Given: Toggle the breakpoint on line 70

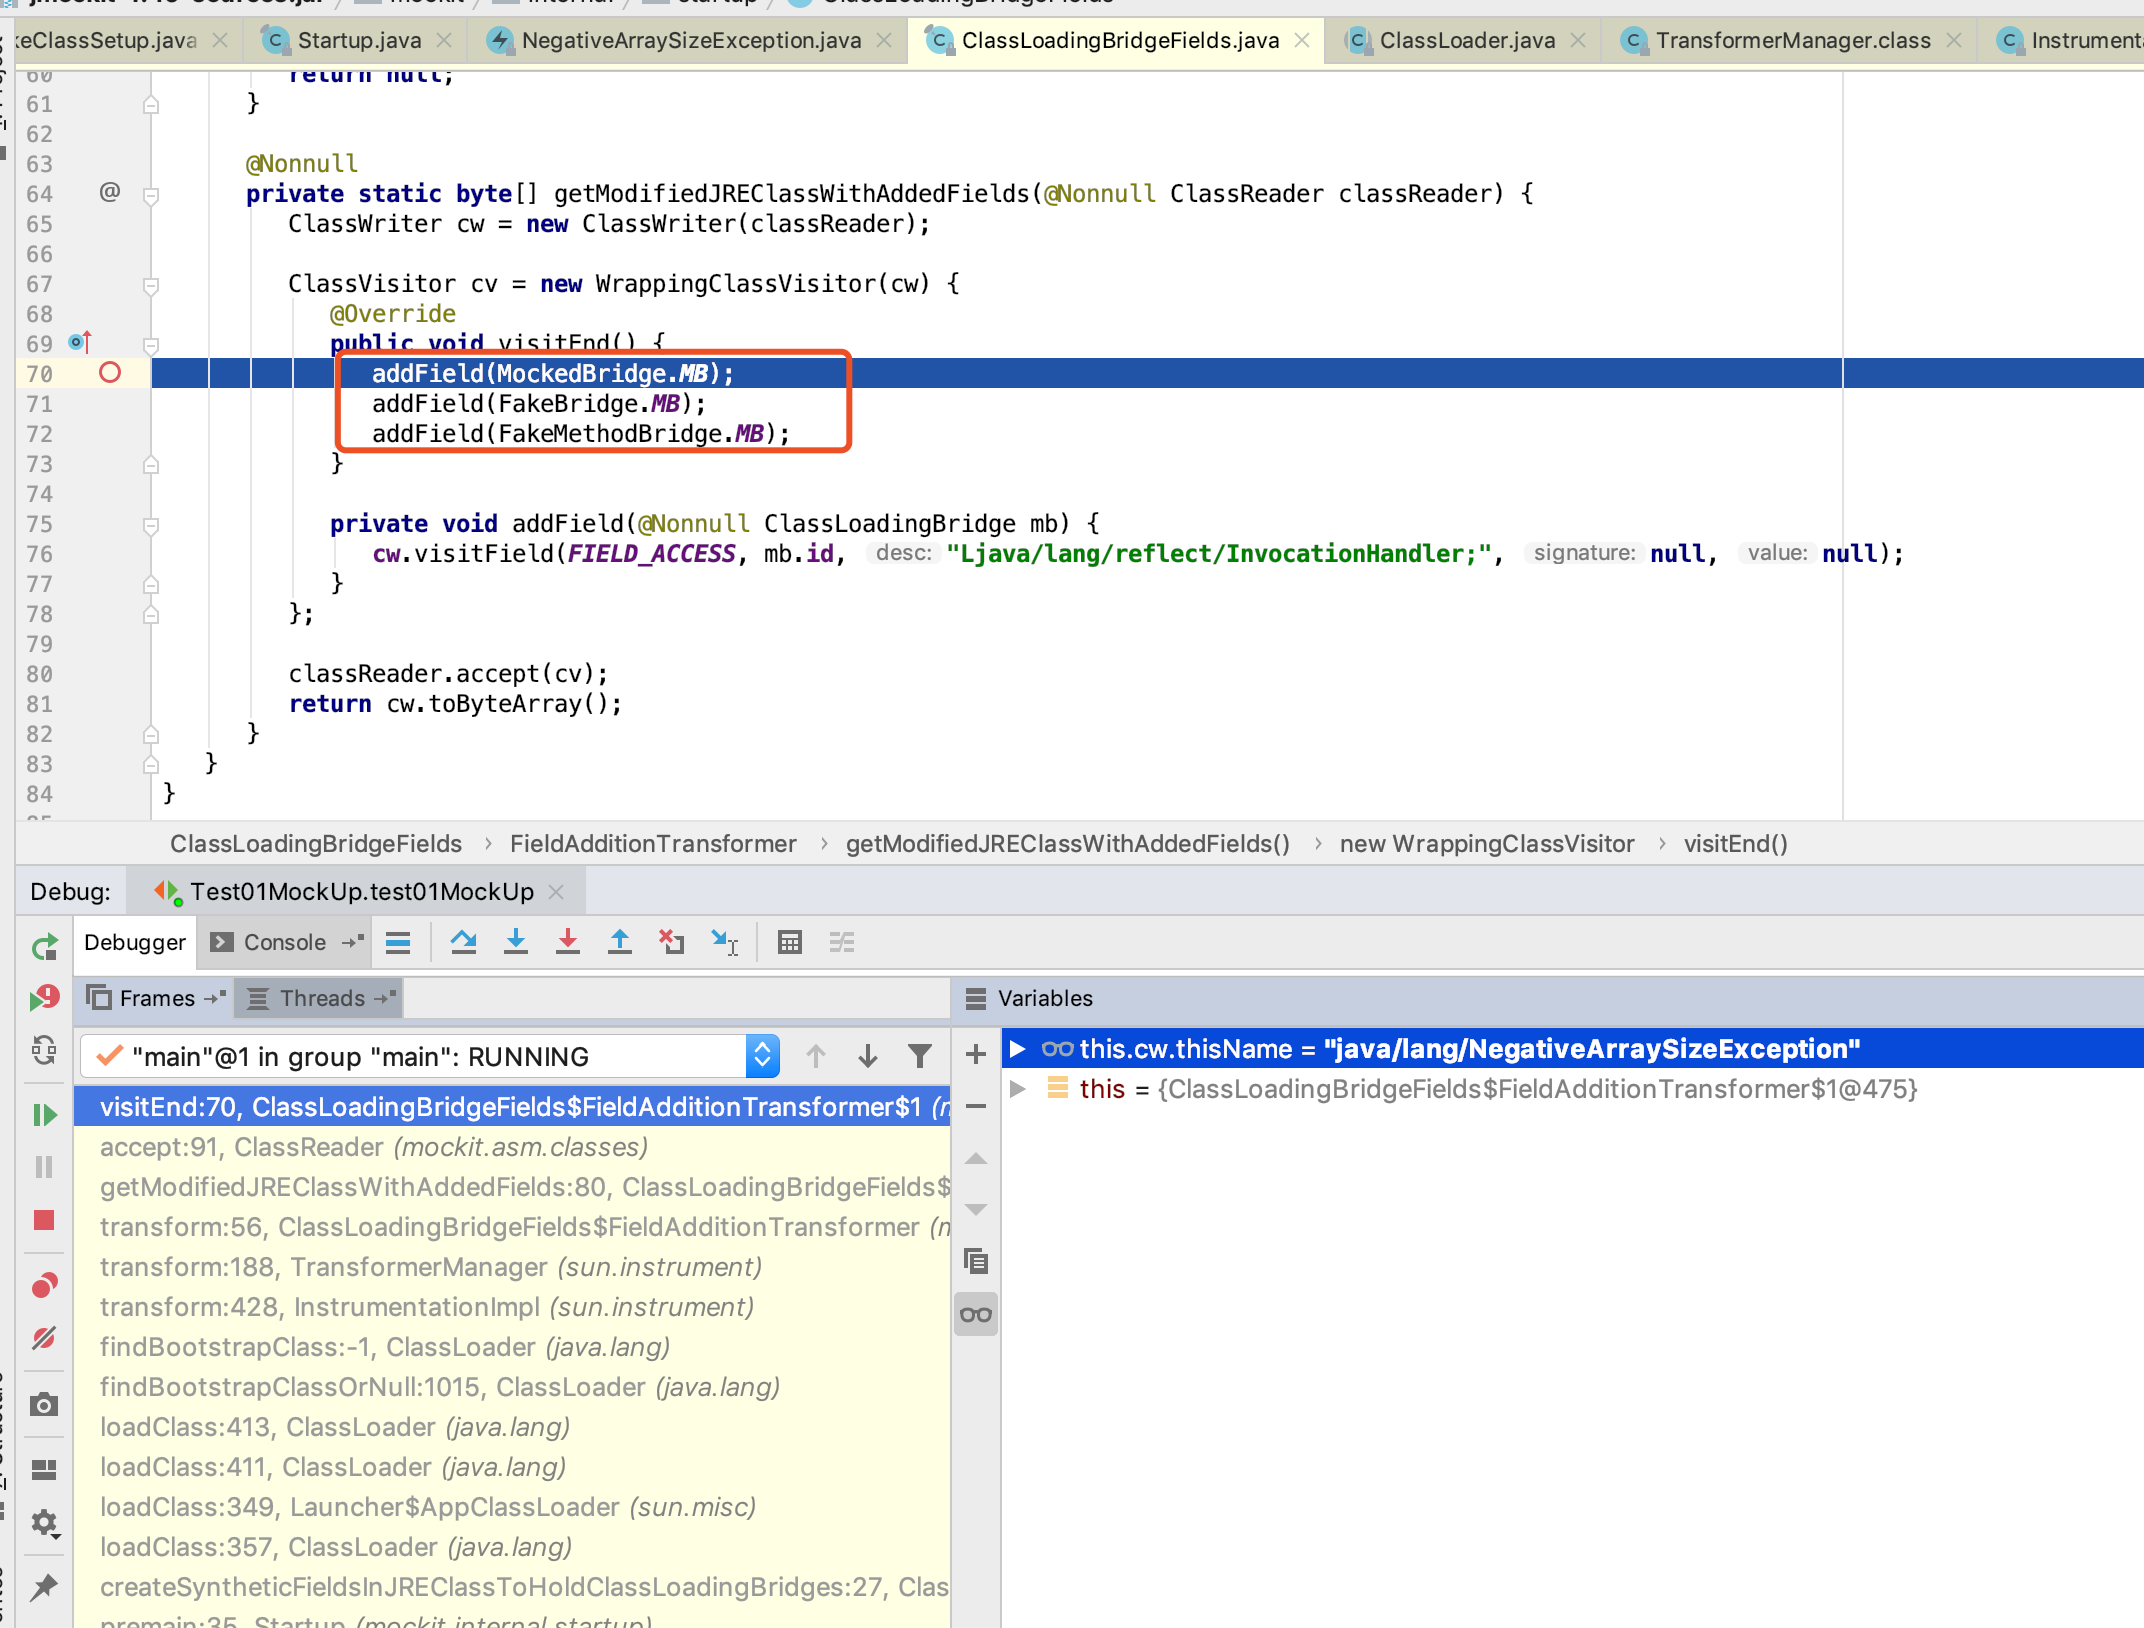Looking at the screenshot, I should (x=110, y=373).
